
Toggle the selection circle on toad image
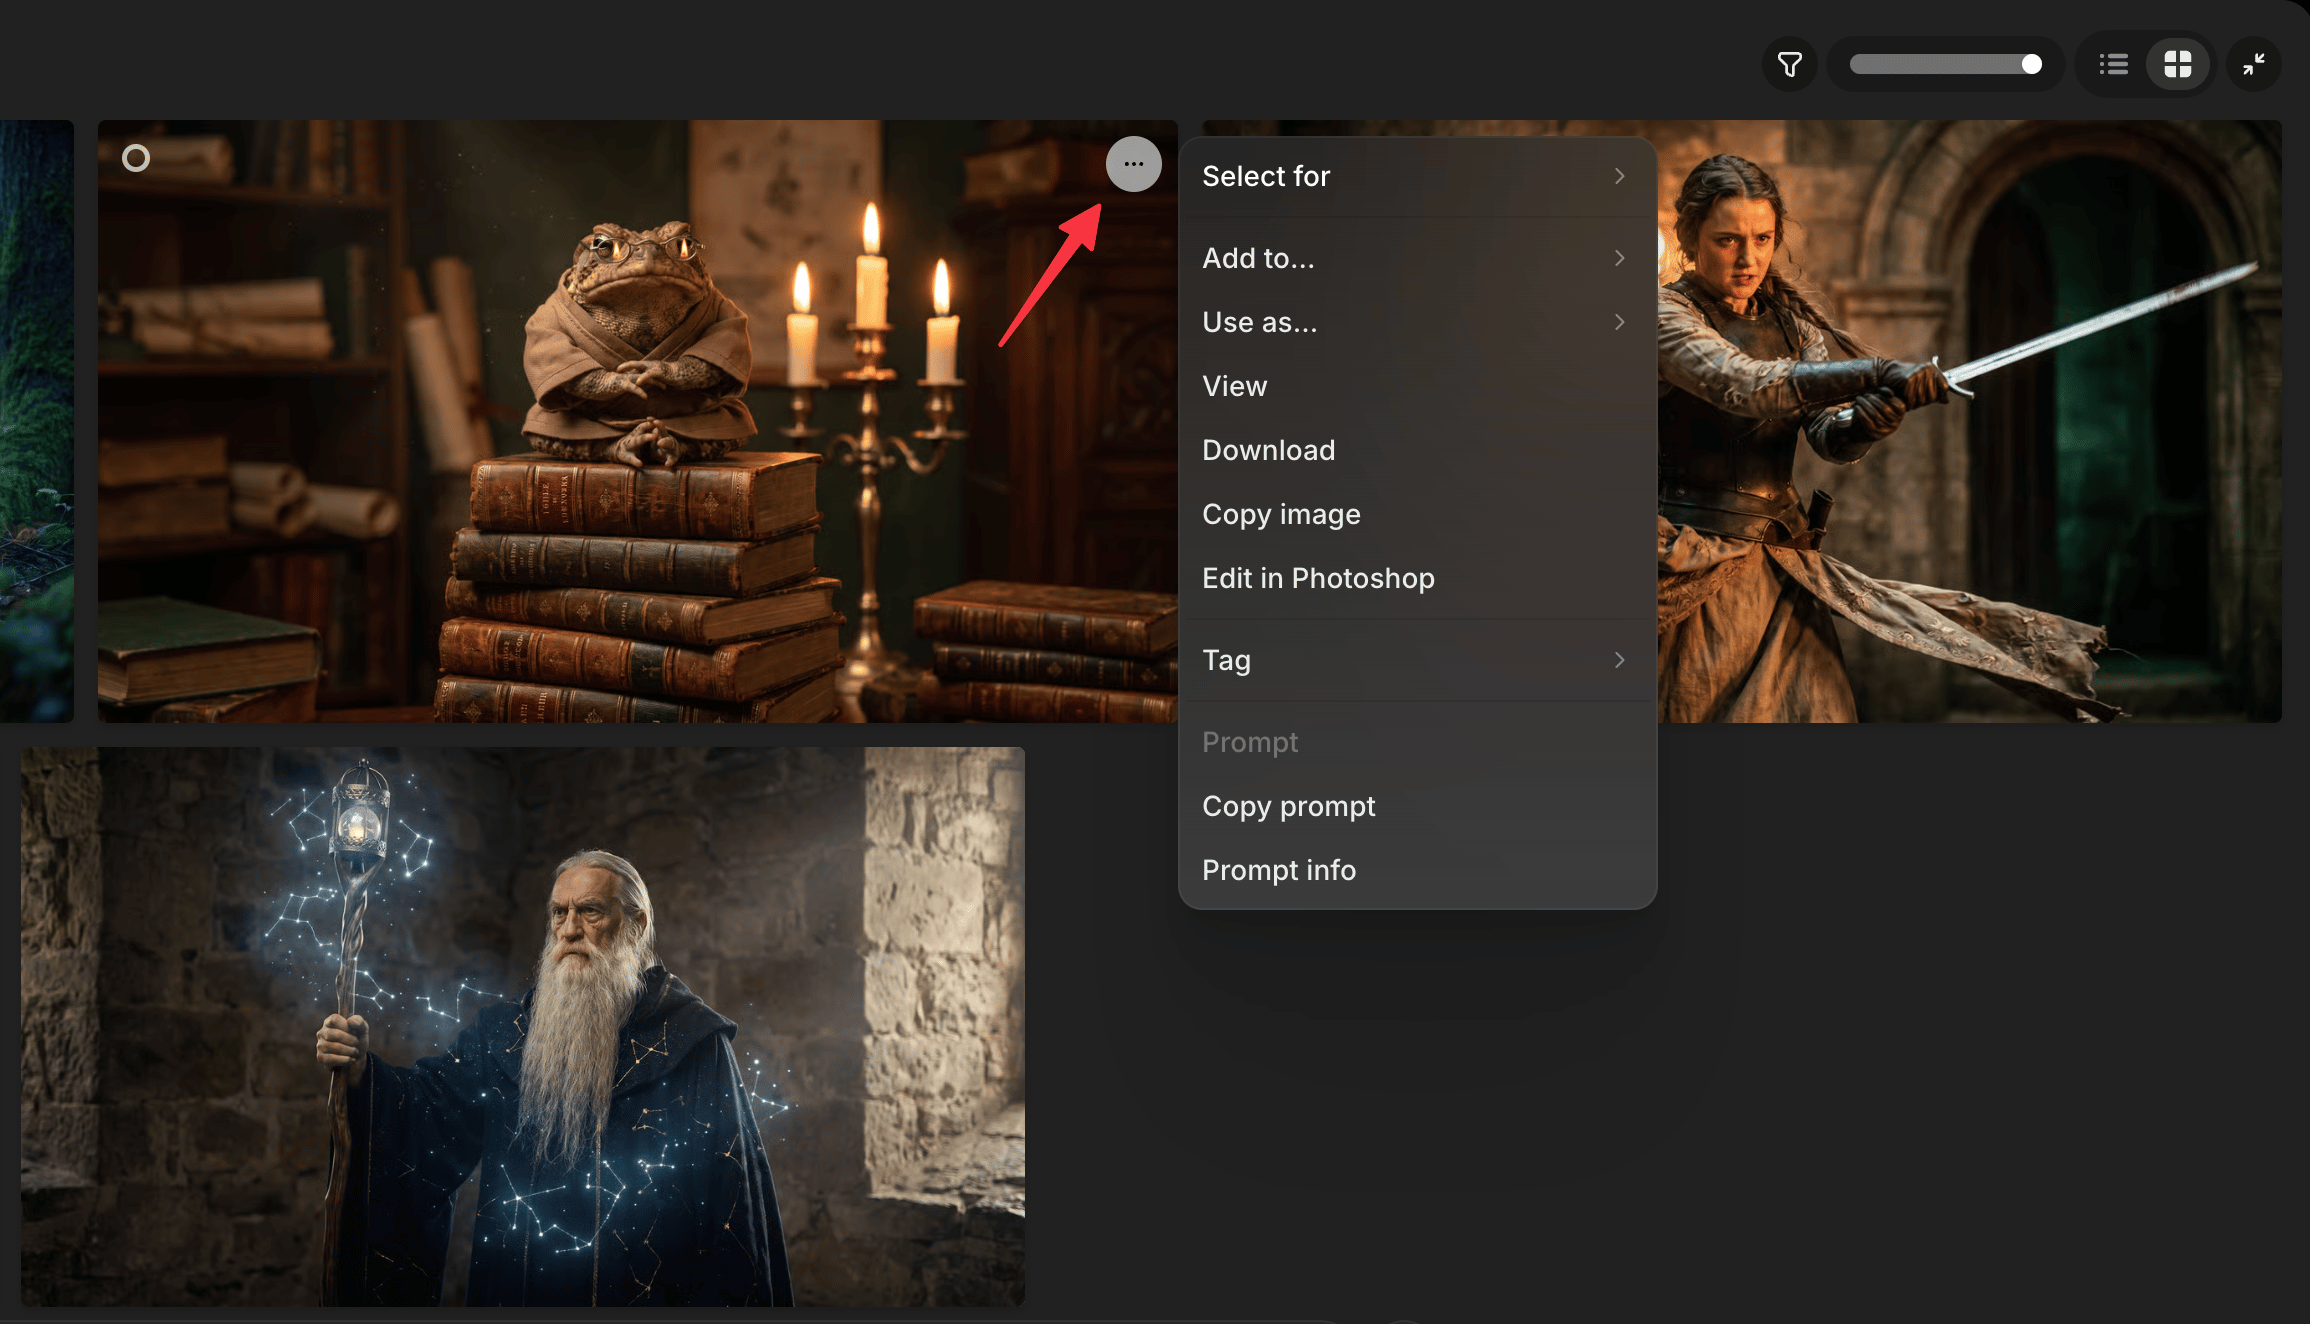(136, 158)
